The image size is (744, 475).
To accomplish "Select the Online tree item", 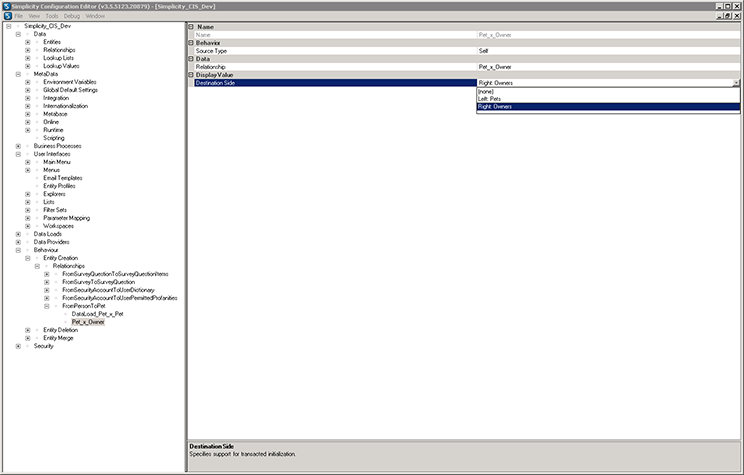I will point(51,122).
